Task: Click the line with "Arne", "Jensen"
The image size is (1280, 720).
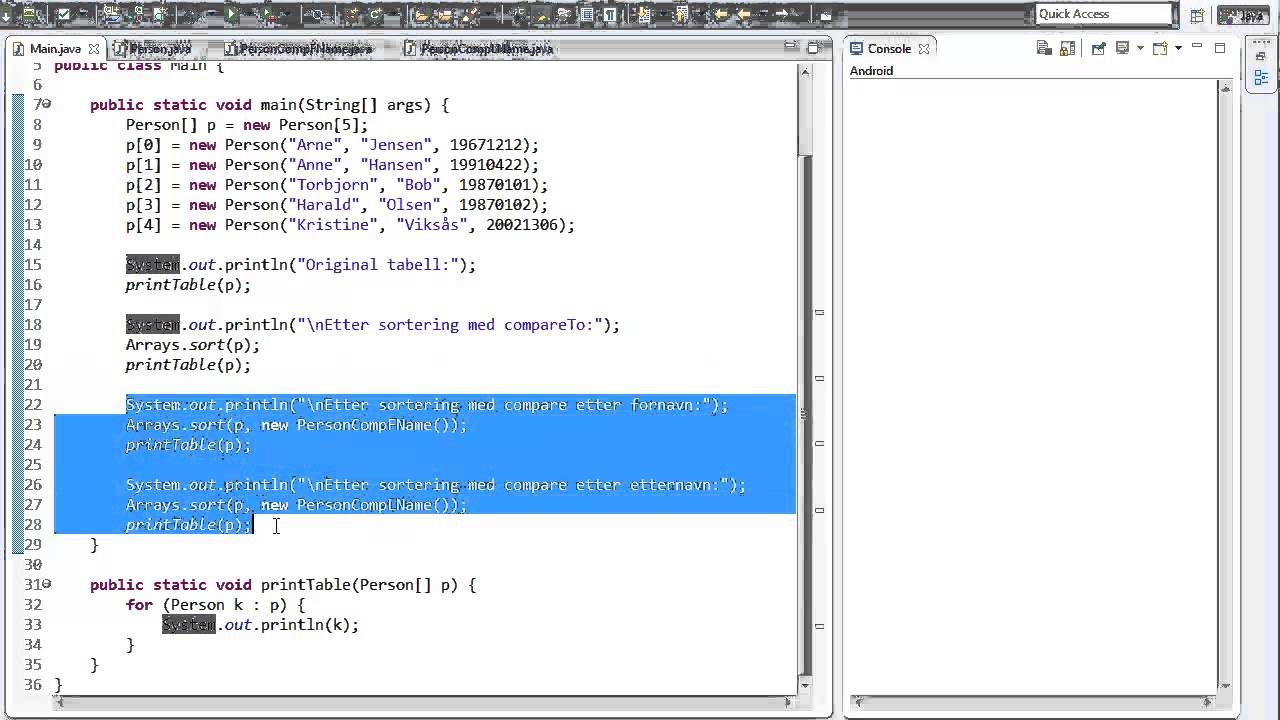Action: coord(332,144)
